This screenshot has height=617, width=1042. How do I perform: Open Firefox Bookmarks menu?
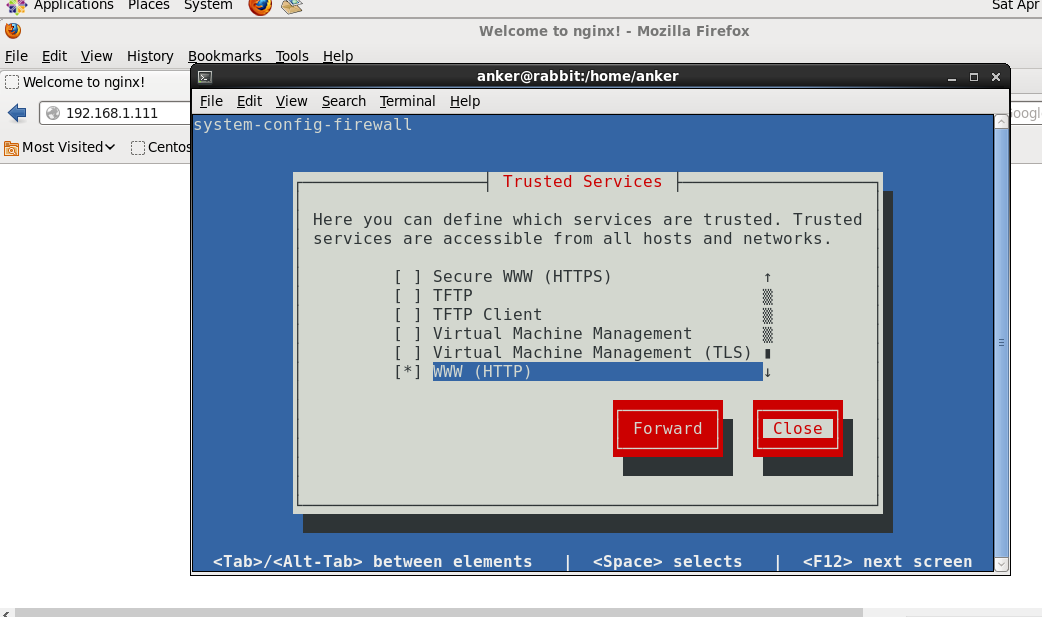[x=225, y=56]
